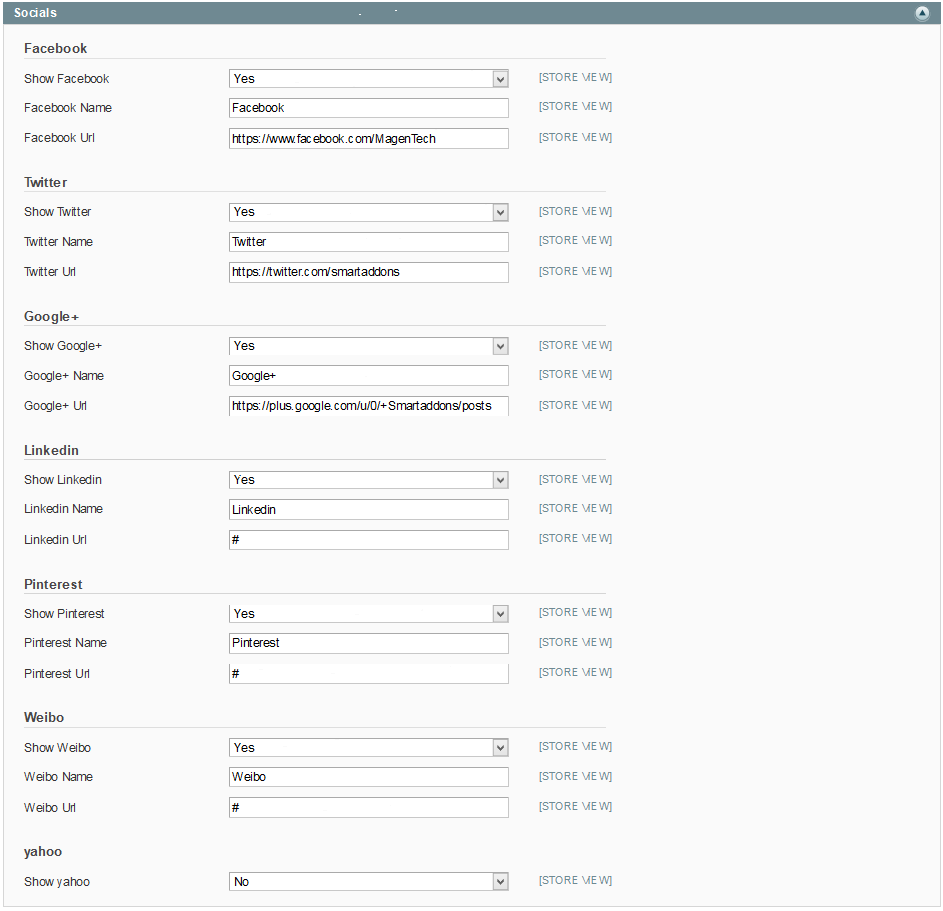Edit the Google+ Url field
The image size is (943, 911).
369,406
